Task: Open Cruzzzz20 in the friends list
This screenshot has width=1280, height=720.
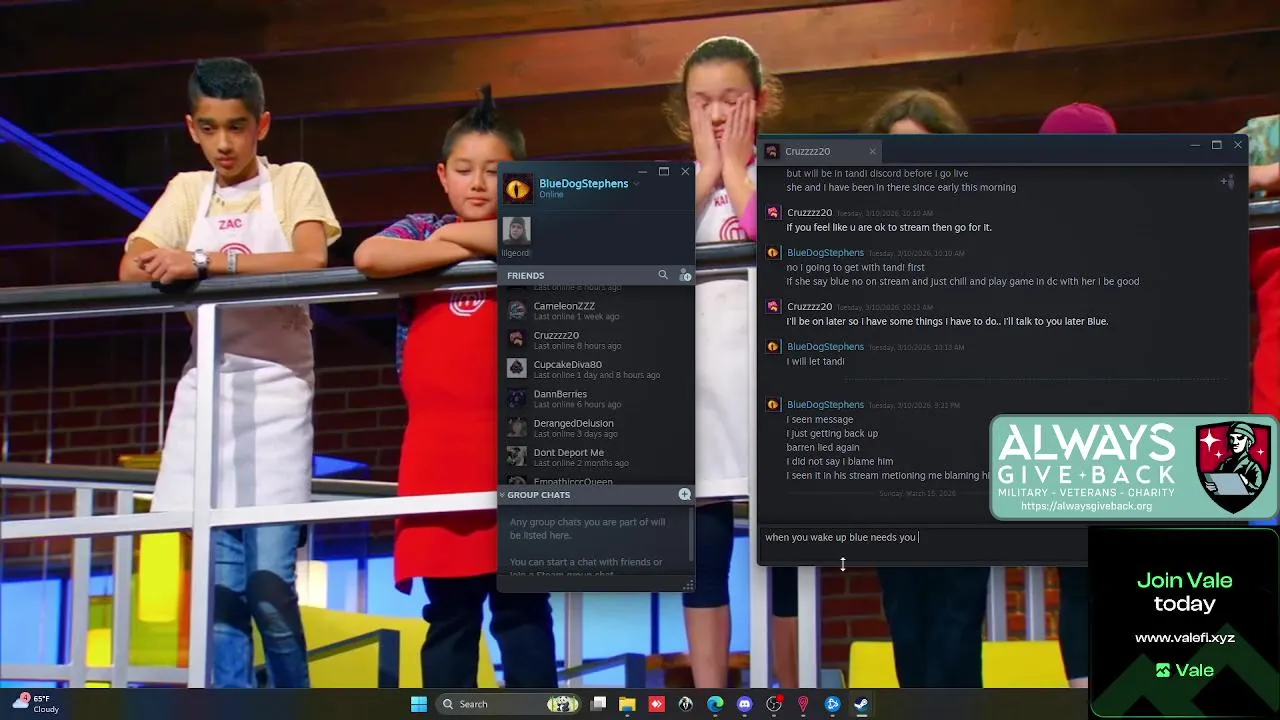Action: [596, 340]
